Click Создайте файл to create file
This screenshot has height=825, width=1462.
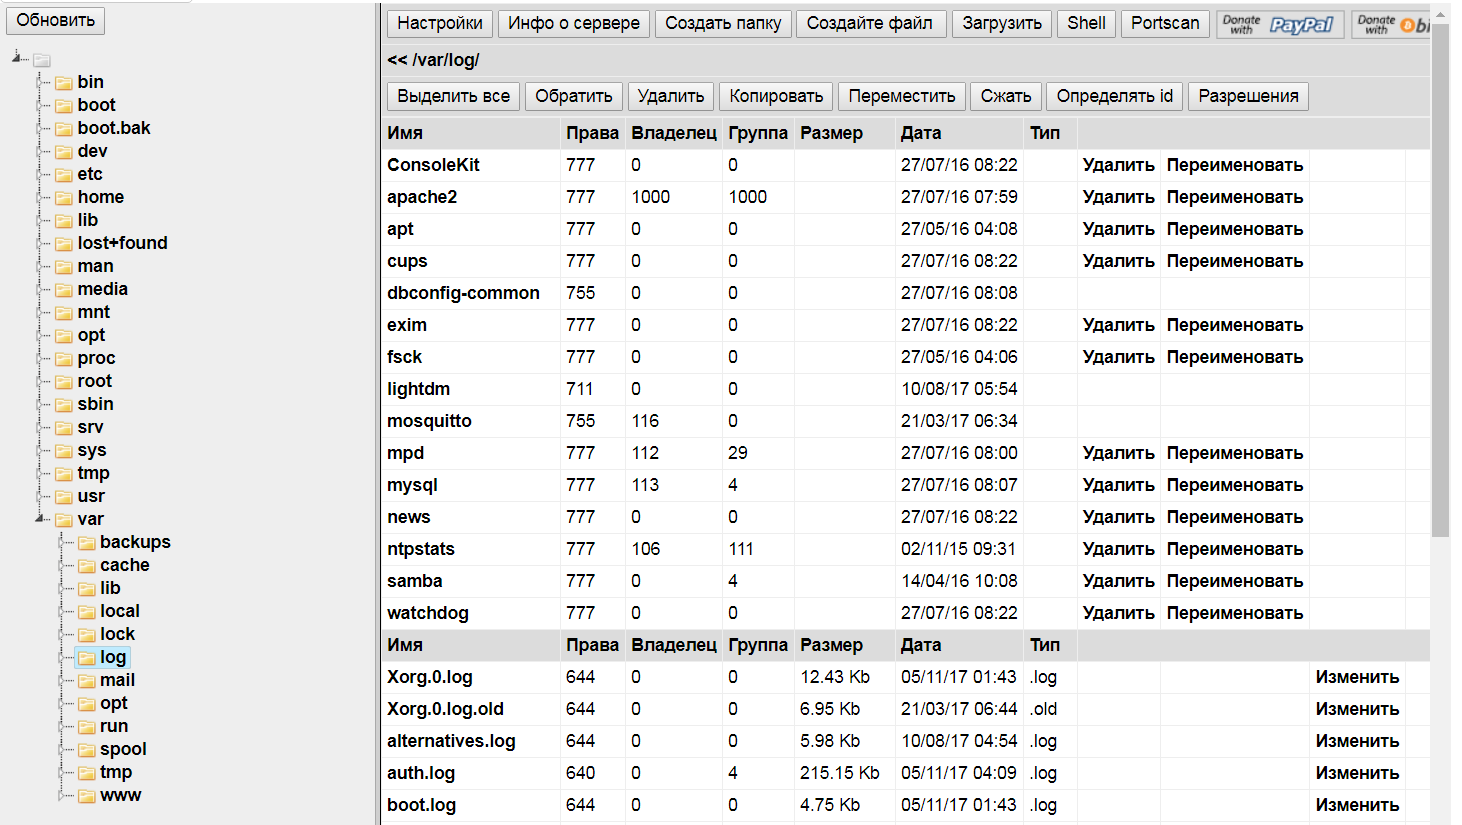[870, 23]
